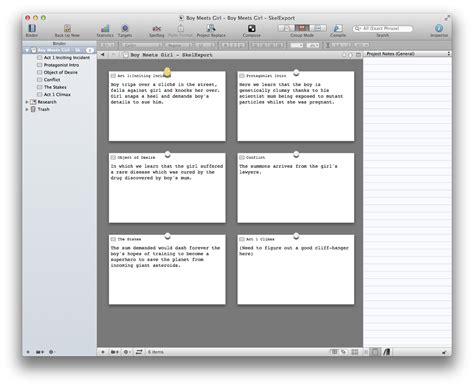This screenshot has height=387, width=474.
Task: Select the highlighted notes button in inspector footer
Action: tap(375, 352)
